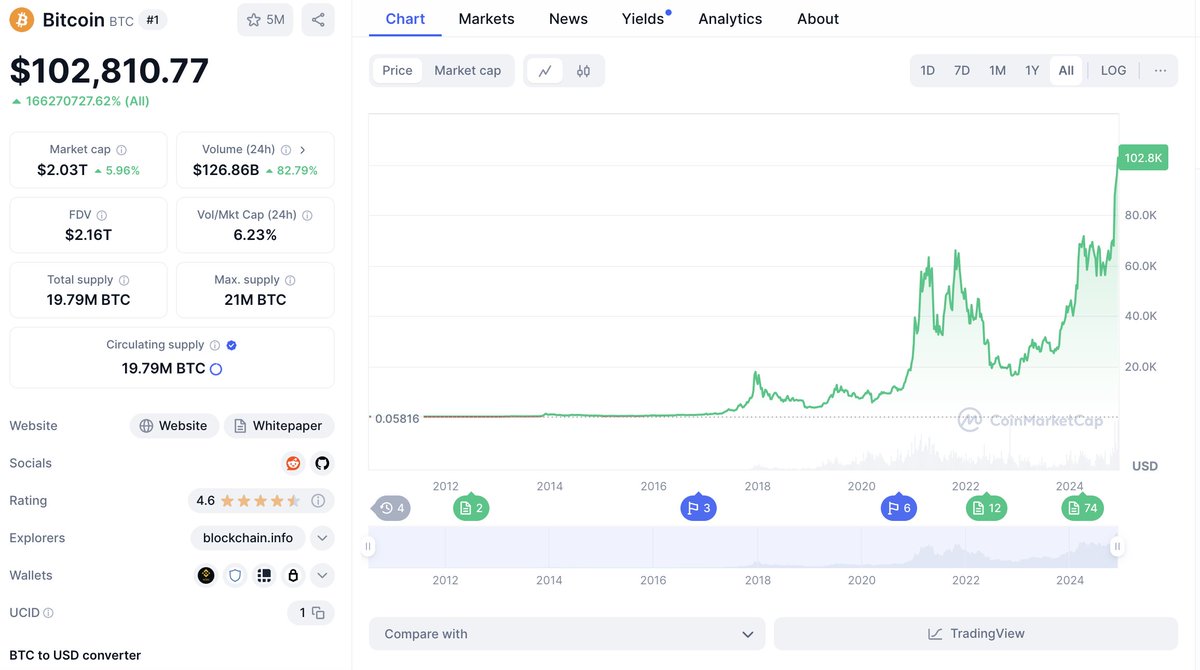This screenshot has height=670, width=1200.
Task: Click the Total supply info icon
Action: click(124, 280)
